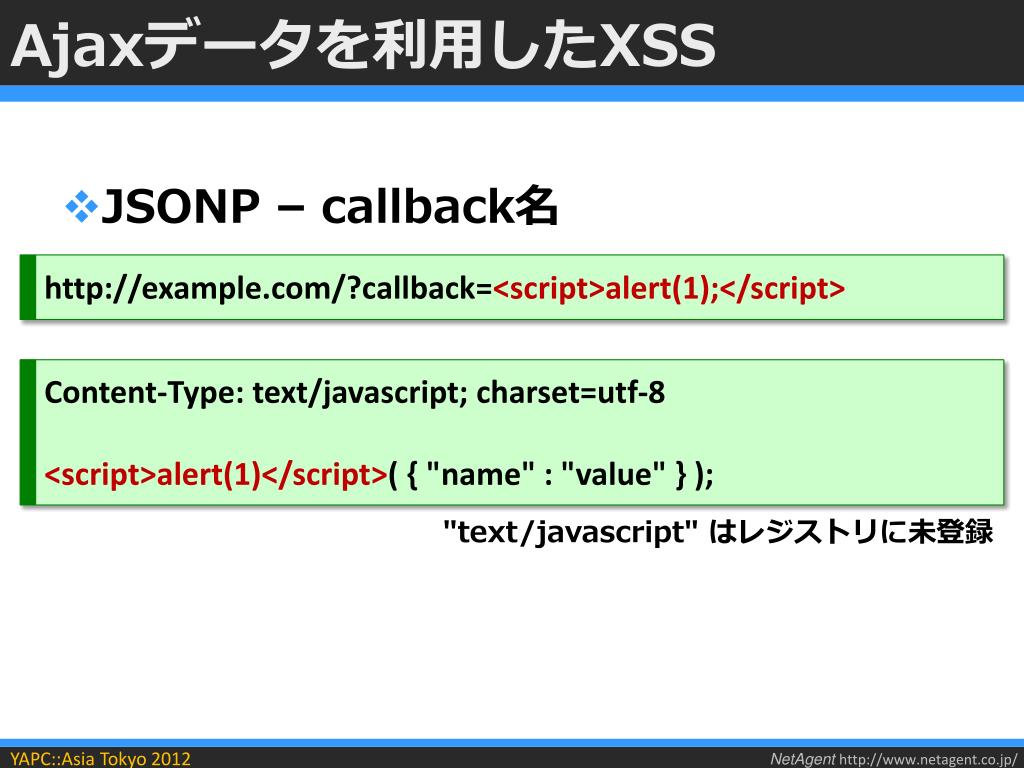Click the note '"text/javascript" はレジストリに未登録'
This screenshot has height=768, width=1024.
click(x=718, y=532)
